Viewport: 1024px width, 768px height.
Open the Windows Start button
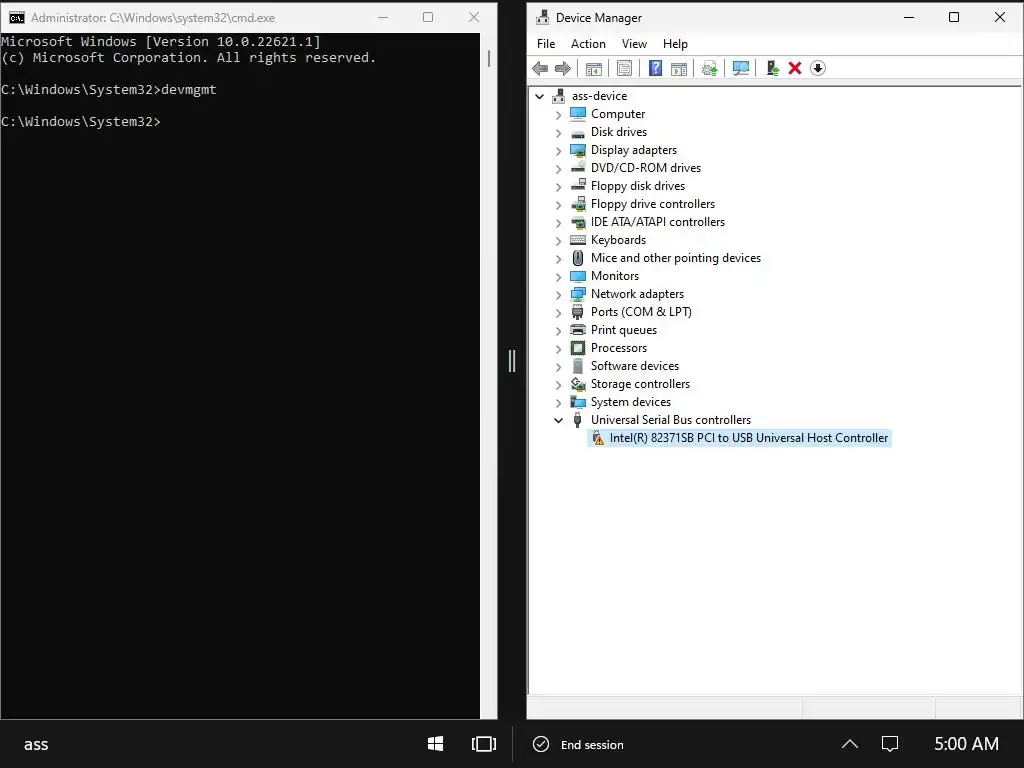click(x=436, y=744)
